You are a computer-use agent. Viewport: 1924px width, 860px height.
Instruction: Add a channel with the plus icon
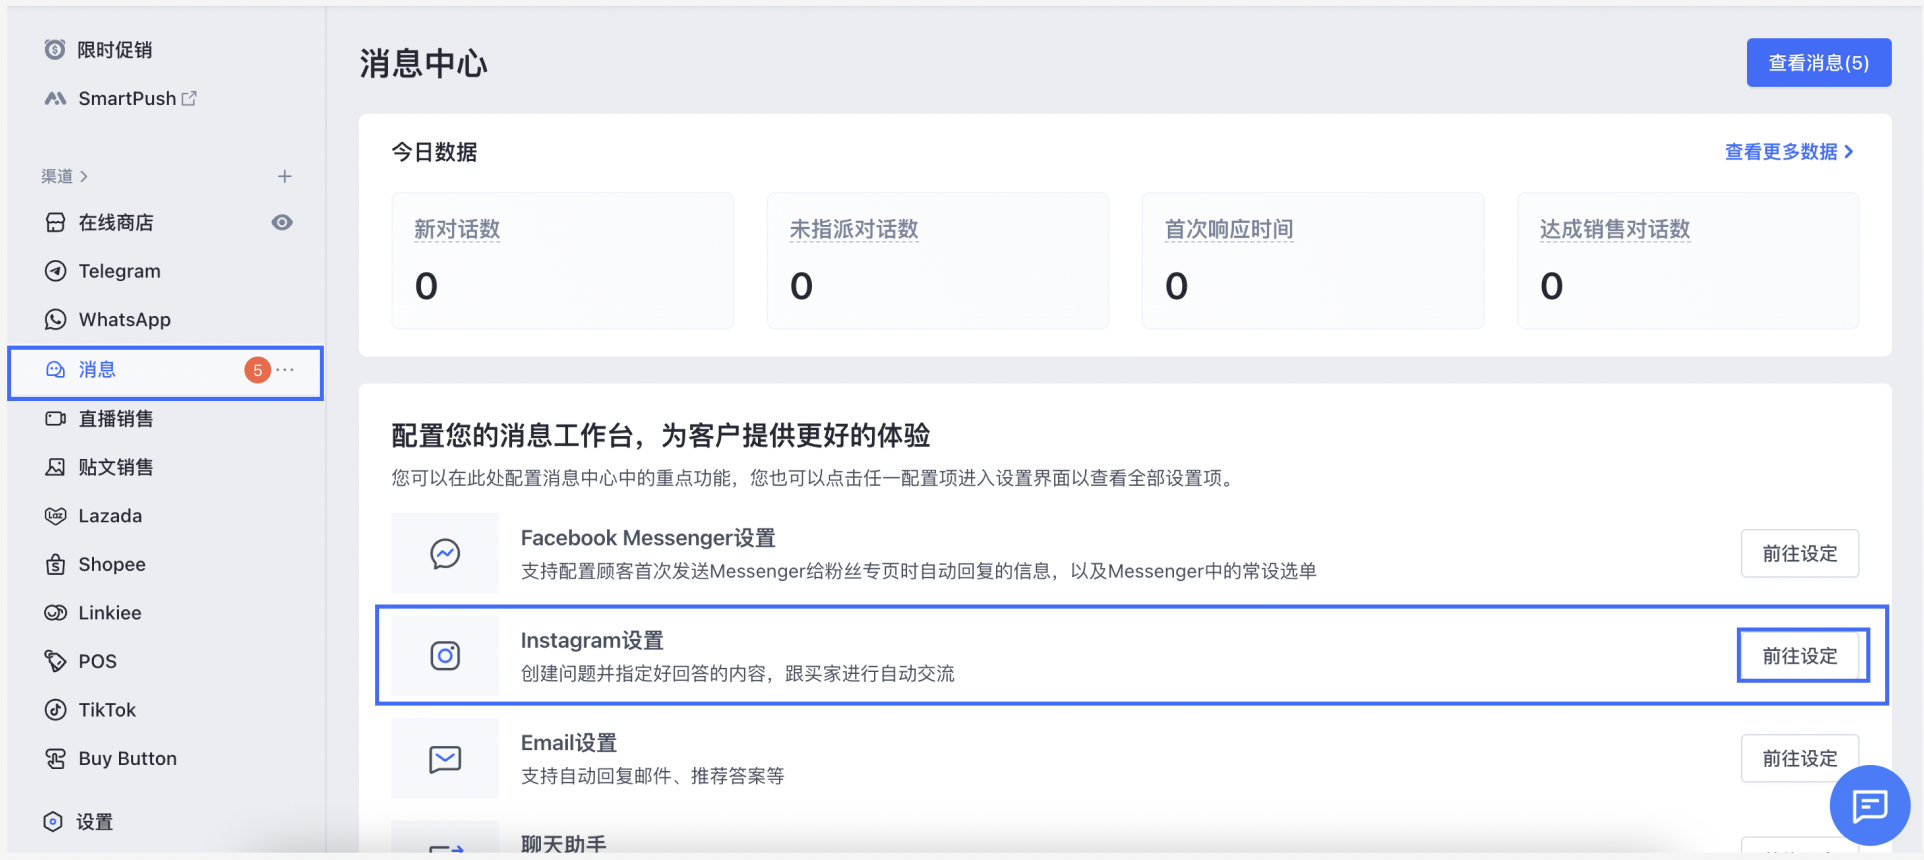285,176
